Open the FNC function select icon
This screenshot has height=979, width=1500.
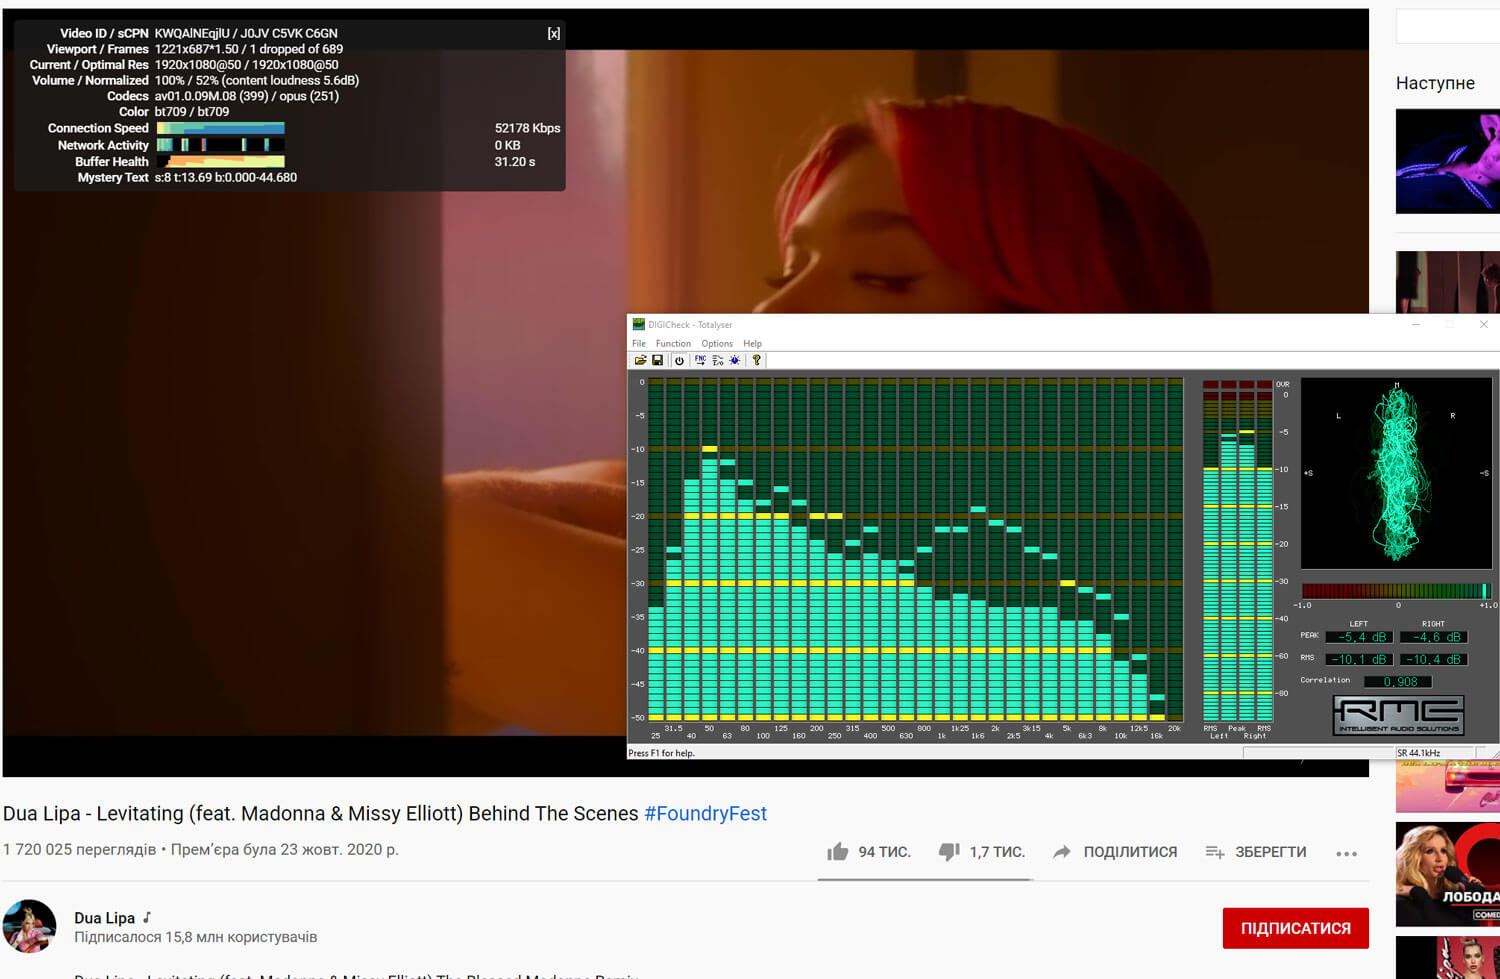coord(700,360)
